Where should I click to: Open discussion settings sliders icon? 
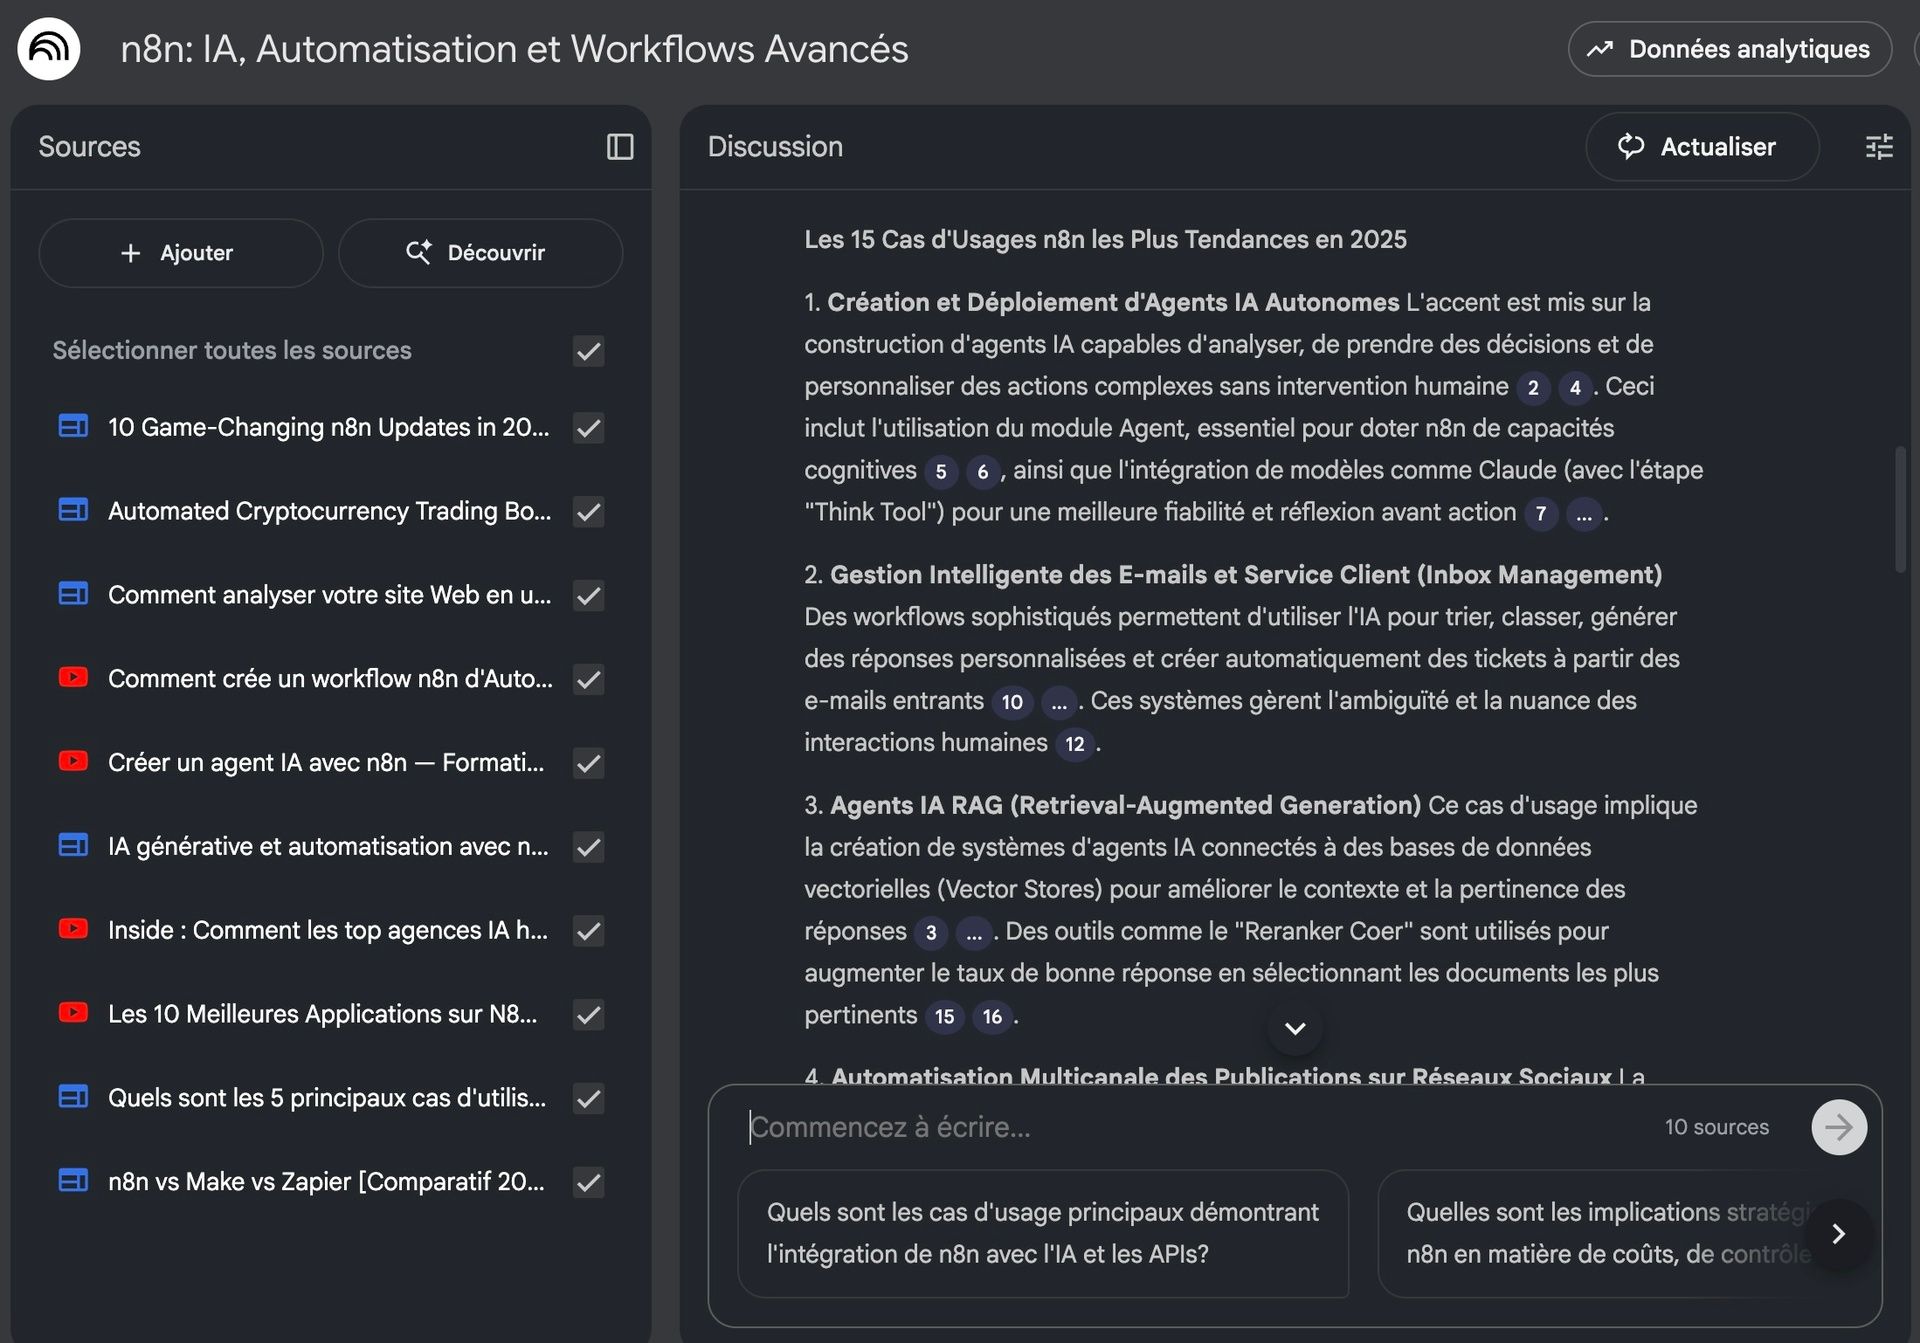(x=1879, y=147)
